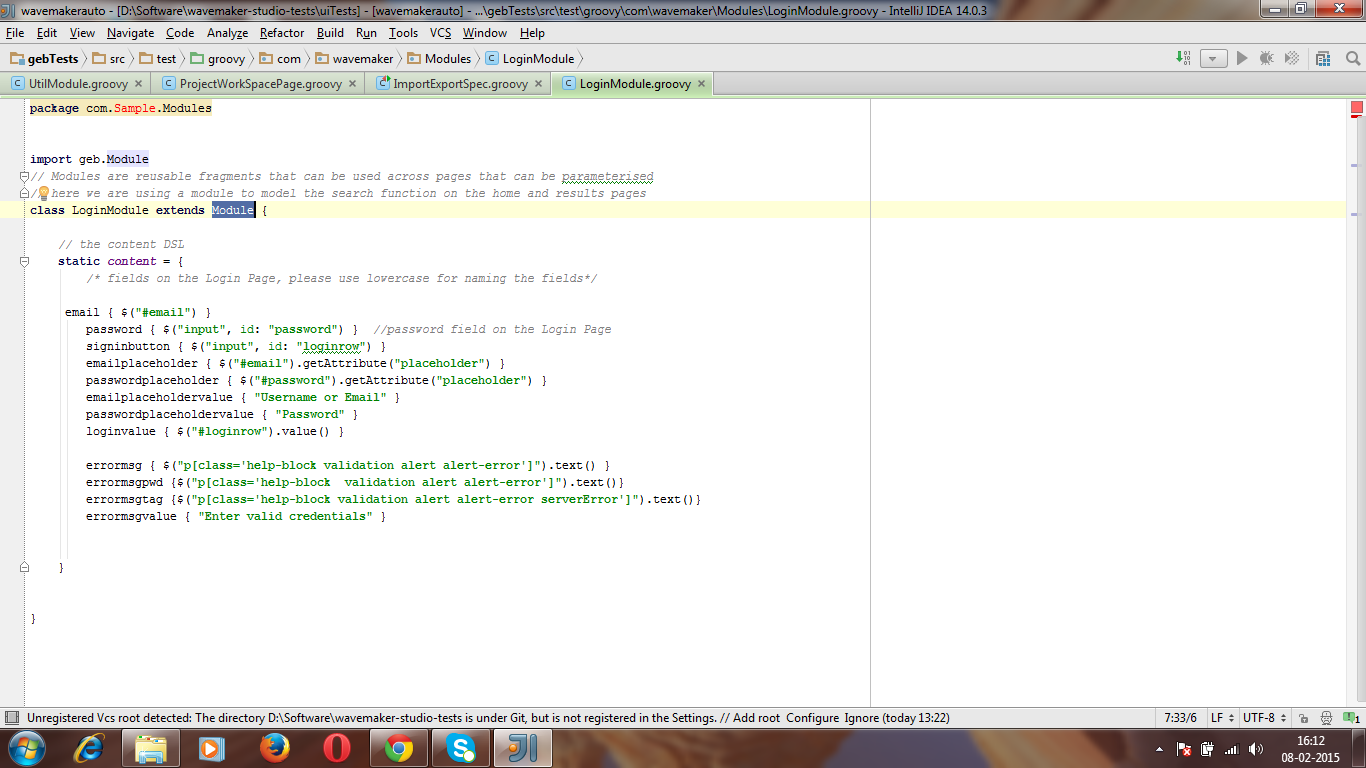Click the red error indicator square

[1357, 107]
